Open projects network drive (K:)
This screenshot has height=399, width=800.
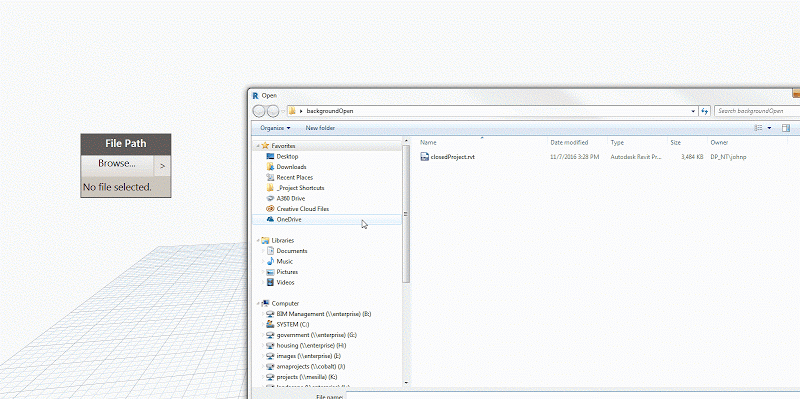[307, 377]
